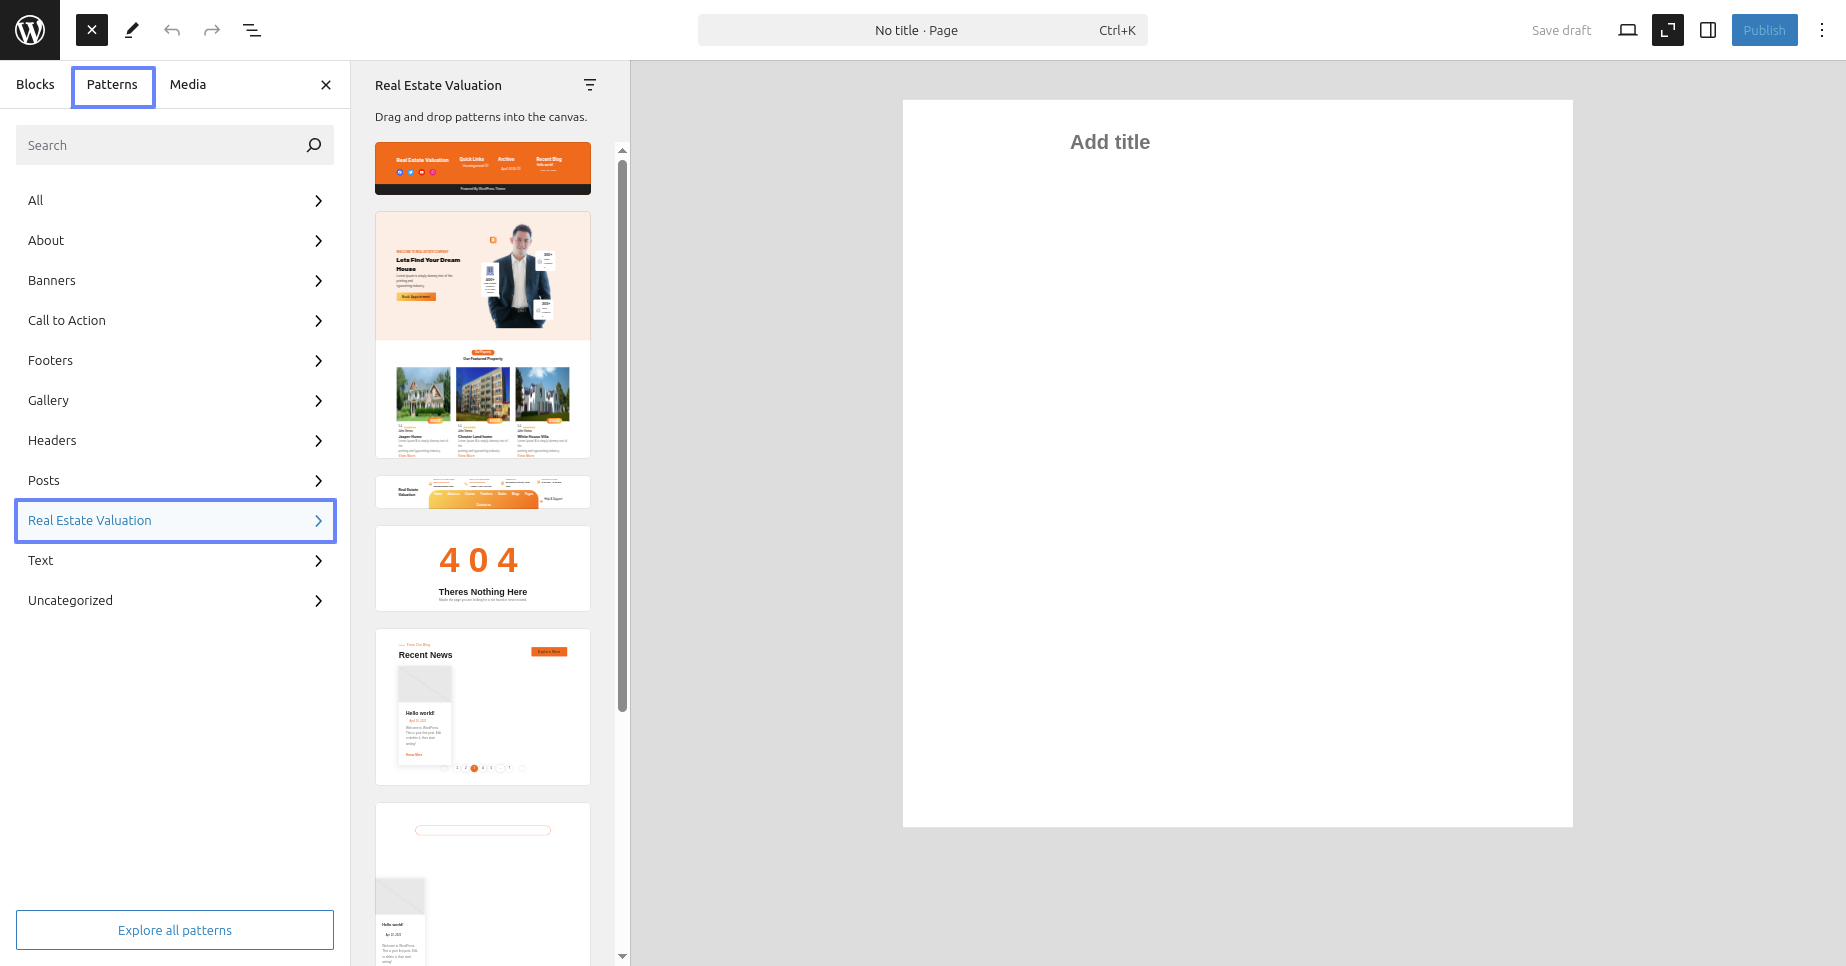Open the pattern filter icon
Viewport: 1846px width, 966px height.
click(x=590, y=85)
